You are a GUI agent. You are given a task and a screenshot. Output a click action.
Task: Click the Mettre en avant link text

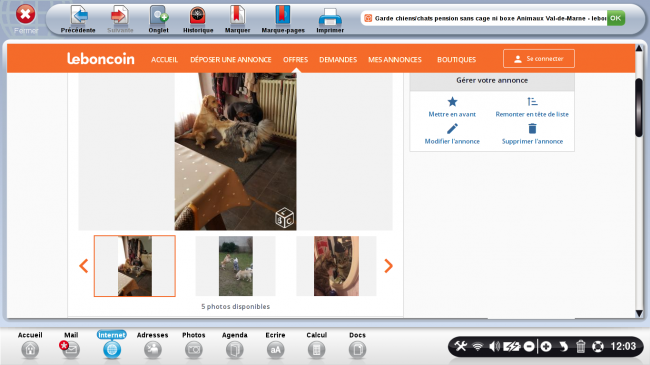(x=452, y=114)
